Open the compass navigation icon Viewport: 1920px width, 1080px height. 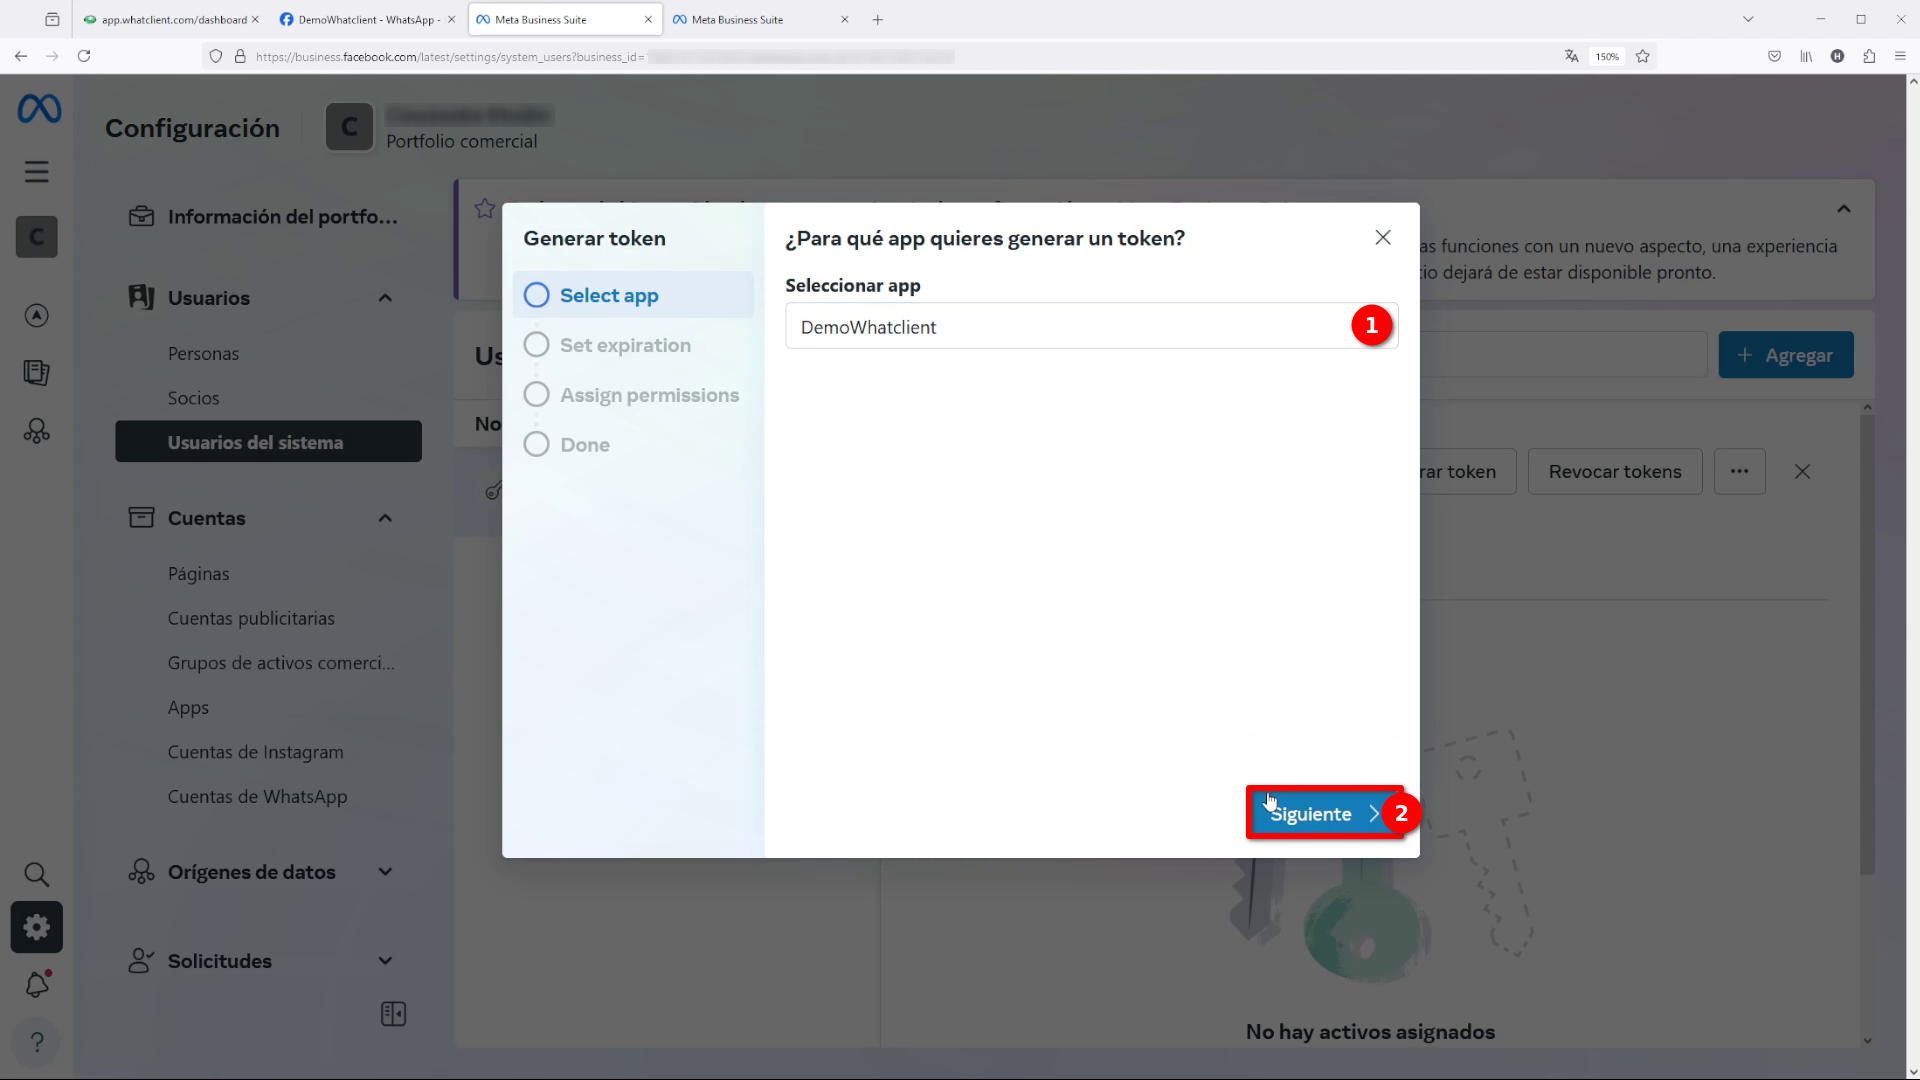coord(37,316)
